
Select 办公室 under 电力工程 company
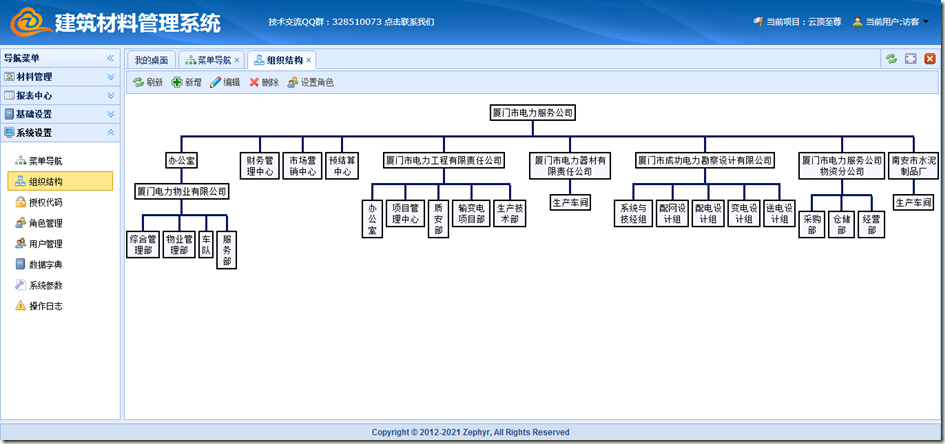pos(372,218)
